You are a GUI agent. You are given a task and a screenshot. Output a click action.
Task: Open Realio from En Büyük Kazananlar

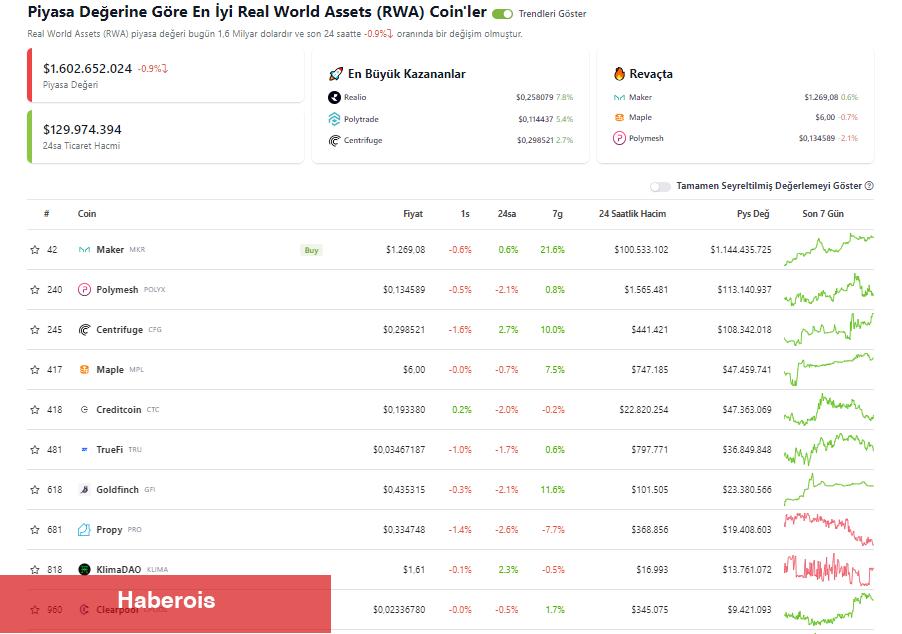coord(355,97)
